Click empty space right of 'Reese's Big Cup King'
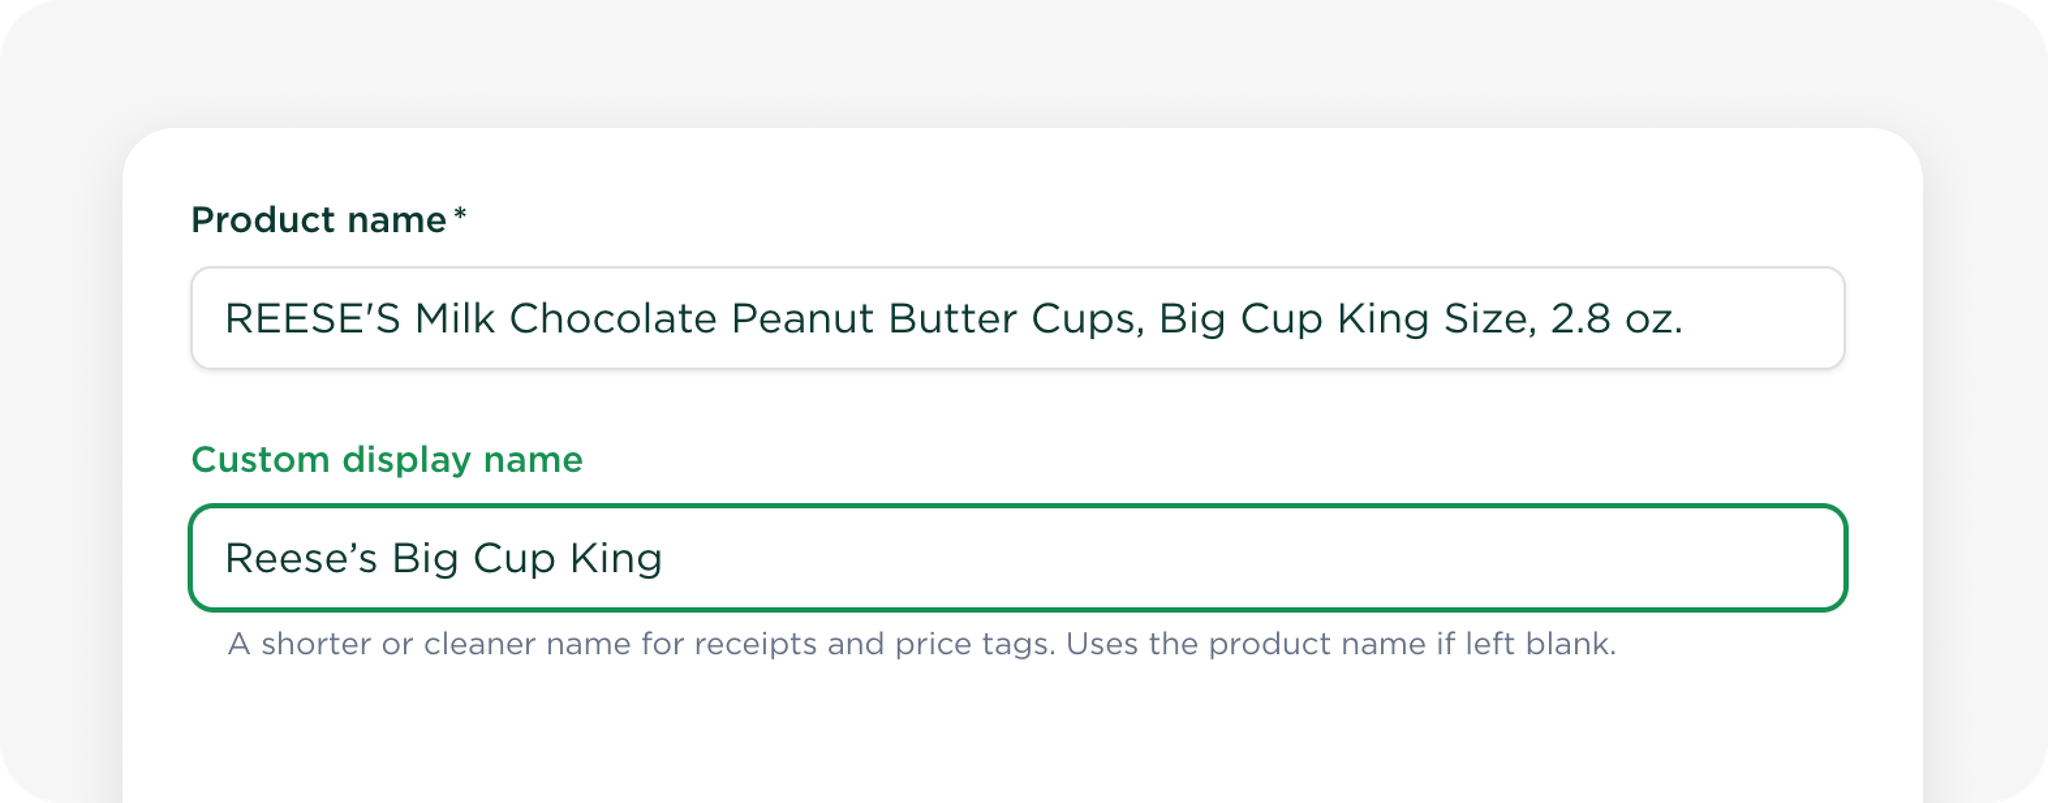Image resolution: width=2048 pixels, height=803 pixels. (x=1250, y=558)
